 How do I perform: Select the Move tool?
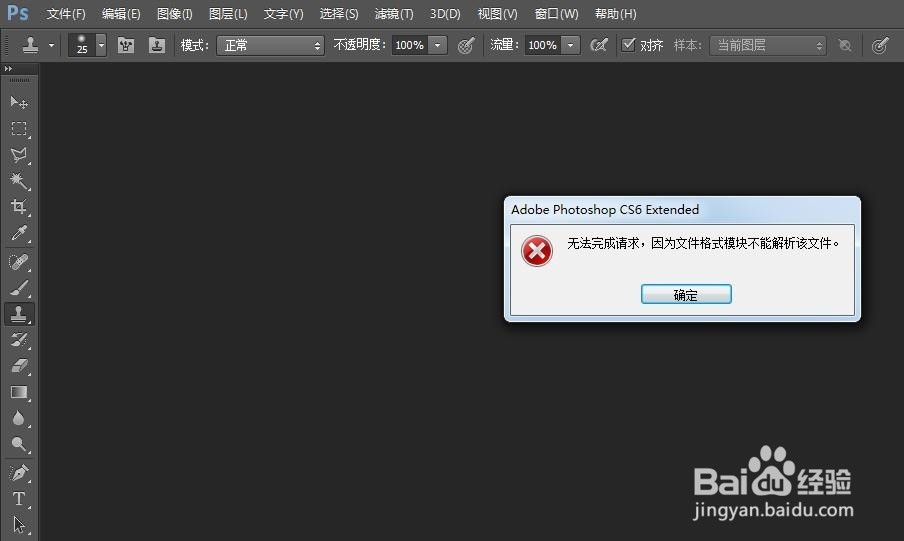pos(18,103)
